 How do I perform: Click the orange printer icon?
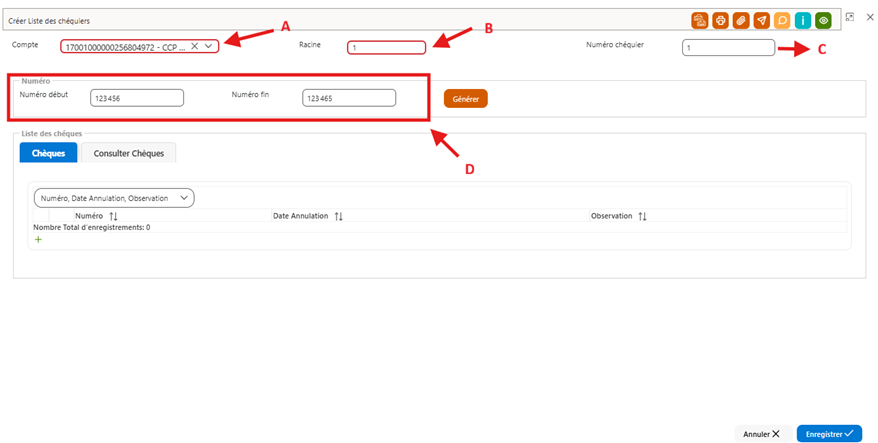tap(720, 21)
